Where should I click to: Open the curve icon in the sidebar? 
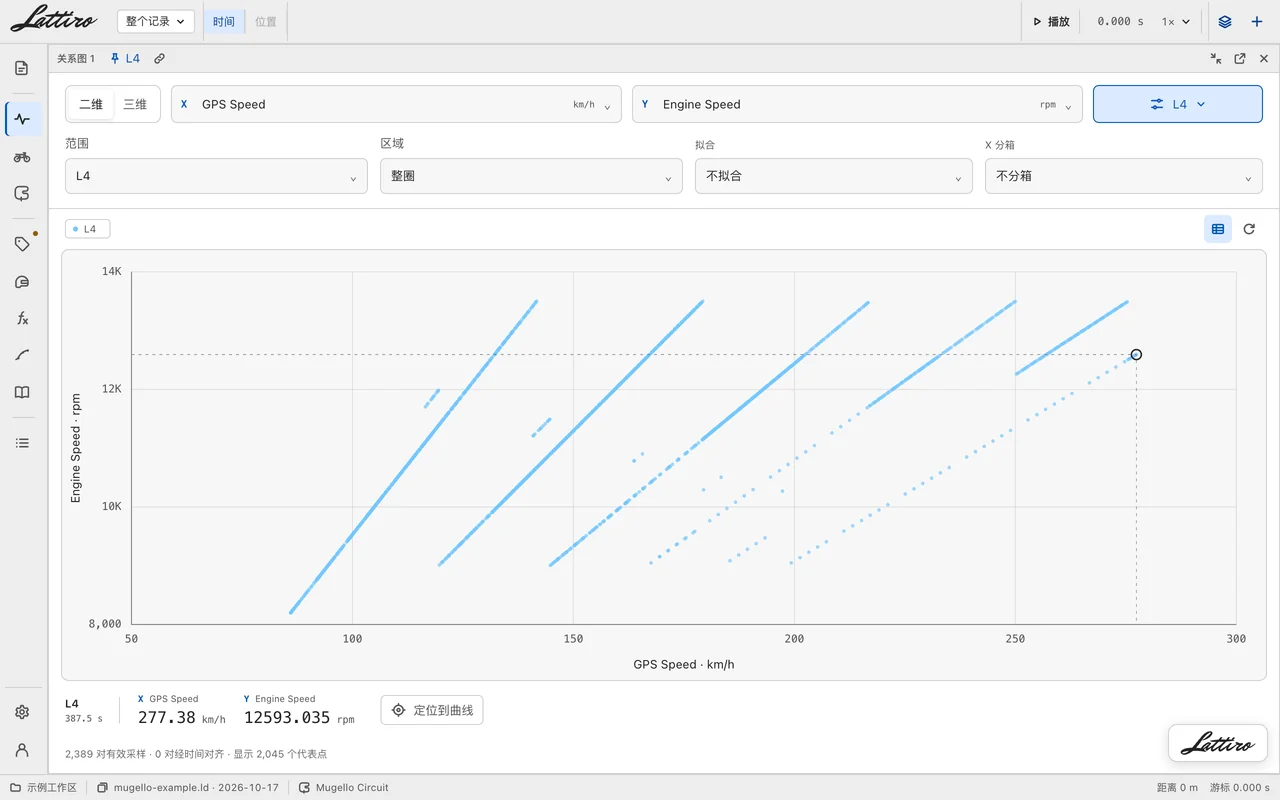coord(22,355)
